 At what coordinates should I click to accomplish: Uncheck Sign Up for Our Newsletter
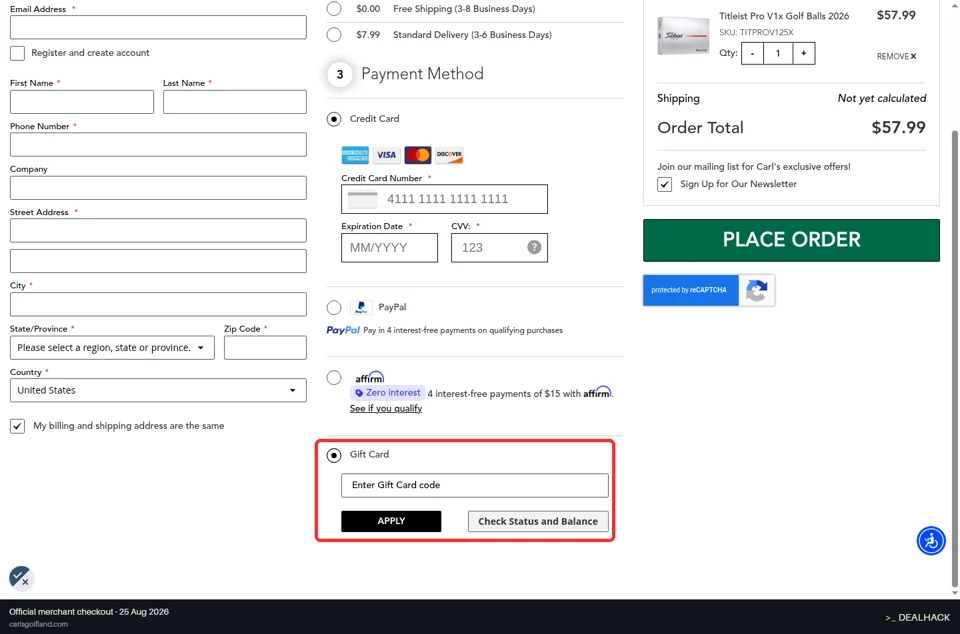(x=664, y=184)
